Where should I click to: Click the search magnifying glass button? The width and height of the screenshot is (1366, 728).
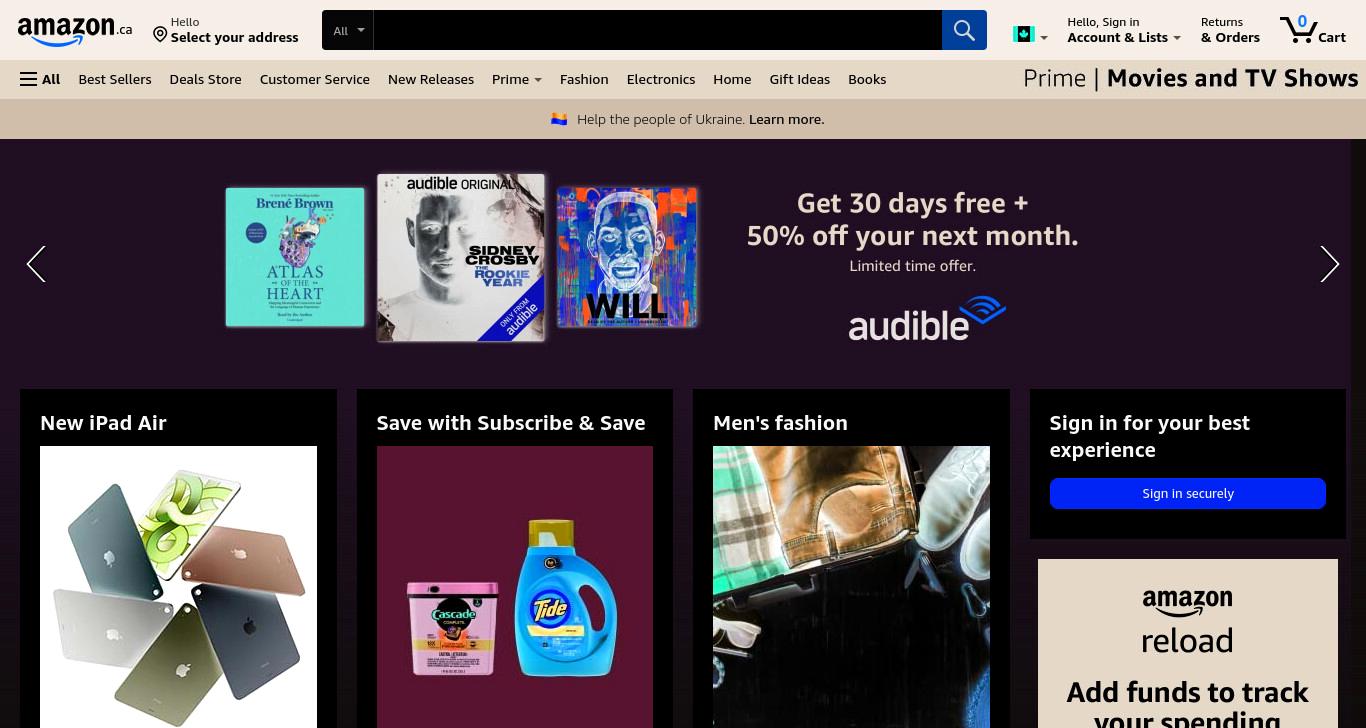pyautogui.click(x=964, y=30)
